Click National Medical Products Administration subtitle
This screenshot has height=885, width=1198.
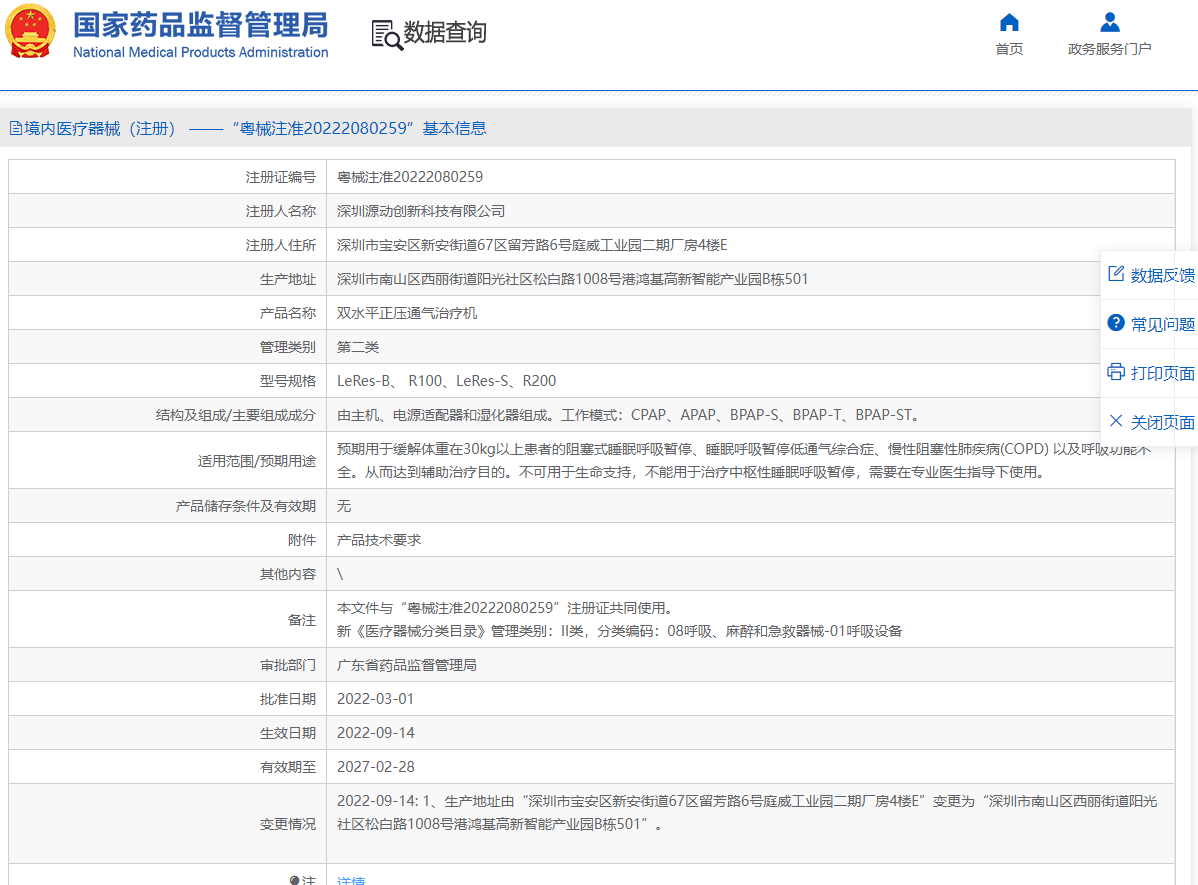pos(200,52)
